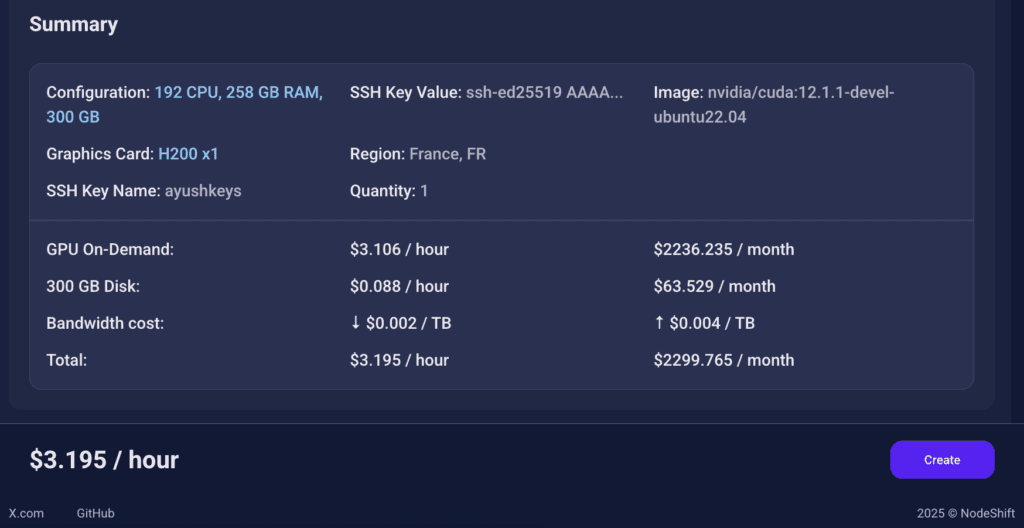
Task: Click the upload arrow bandwidth cost icon
Action: click(659, 323)
